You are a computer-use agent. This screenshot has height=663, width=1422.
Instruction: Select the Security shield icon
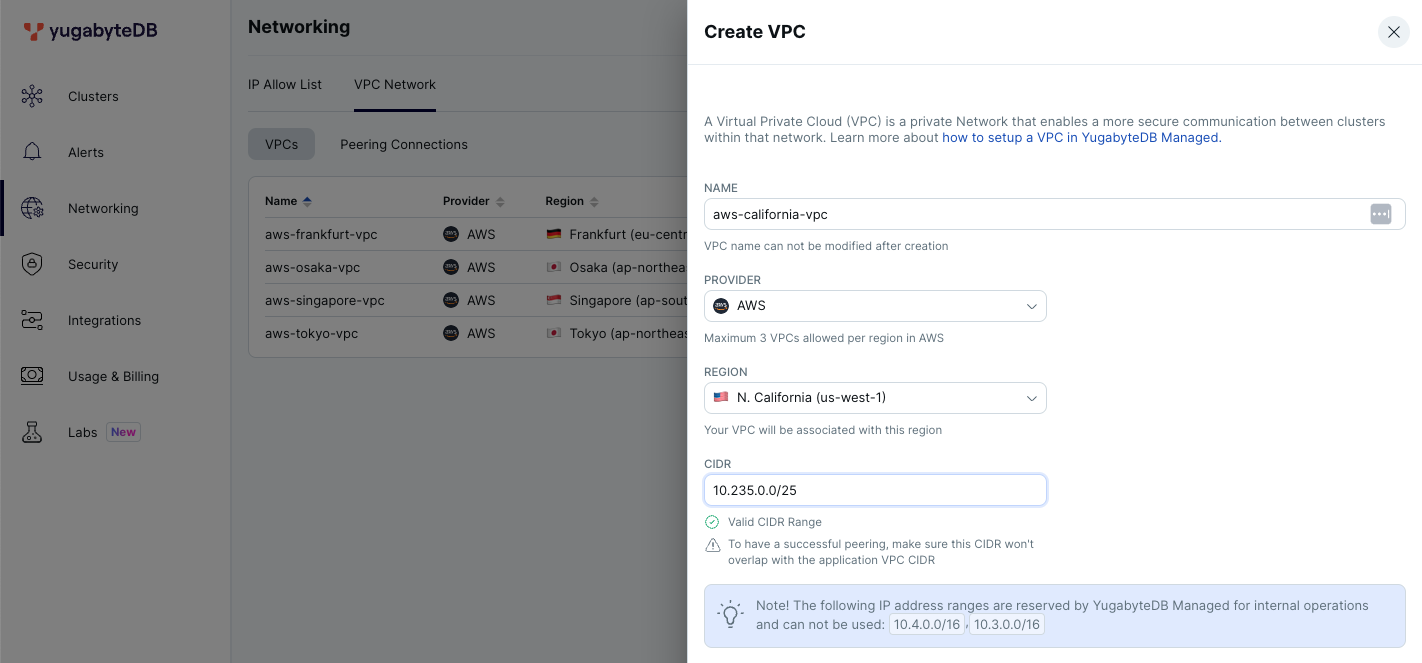(x=32, y=264)
